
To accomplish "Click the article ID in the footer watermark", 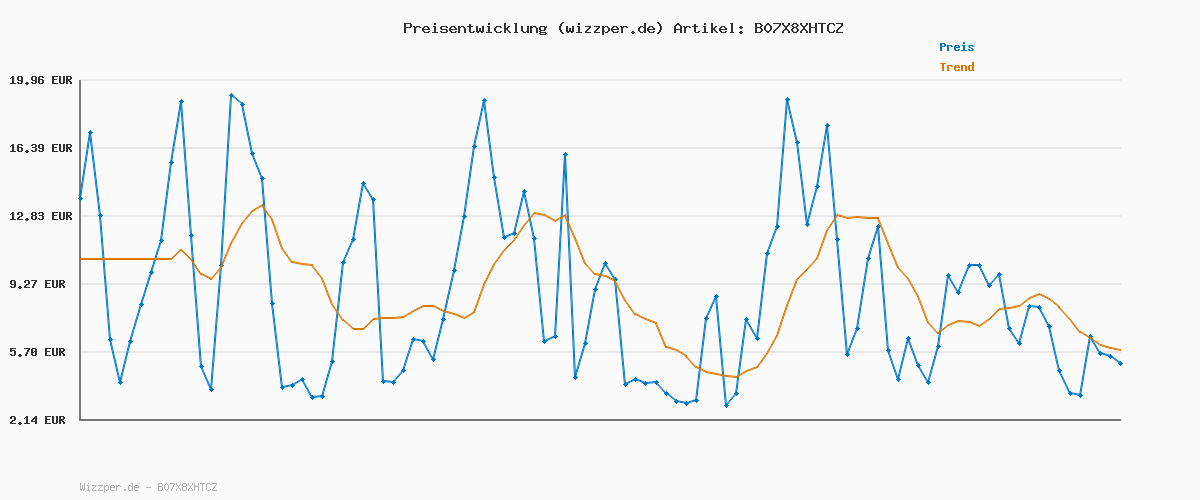I will click(x=184, y=487).
